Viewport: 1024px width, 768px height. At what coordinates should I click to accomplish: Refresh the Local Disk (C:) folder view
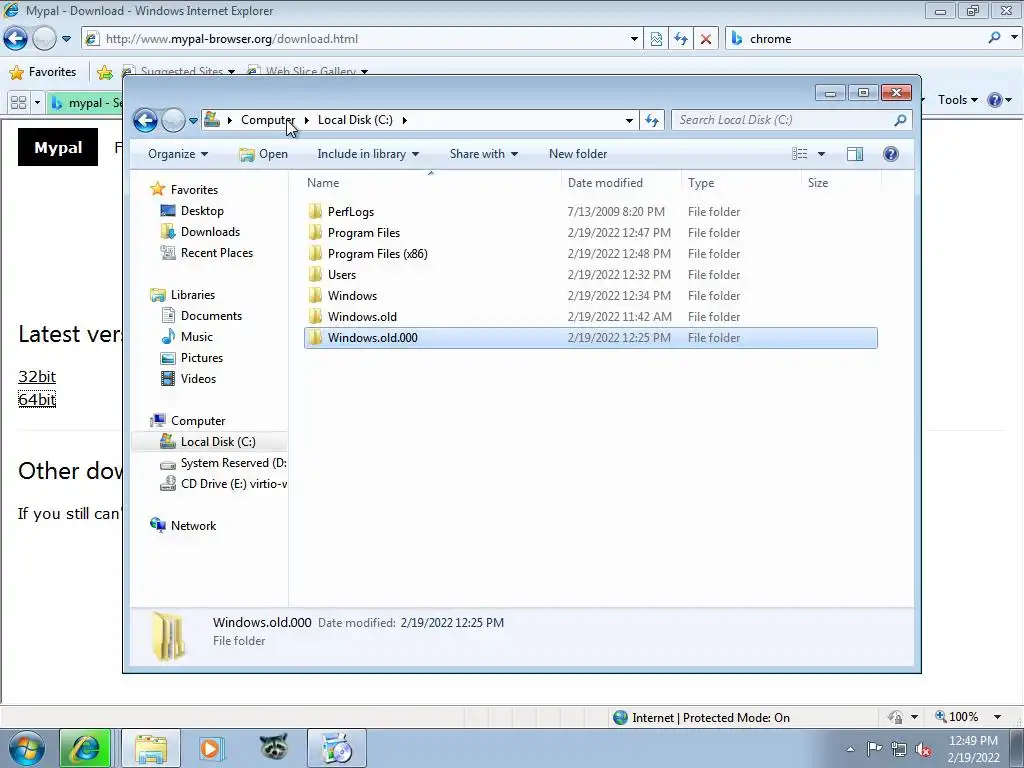click(x=652, y=120)
